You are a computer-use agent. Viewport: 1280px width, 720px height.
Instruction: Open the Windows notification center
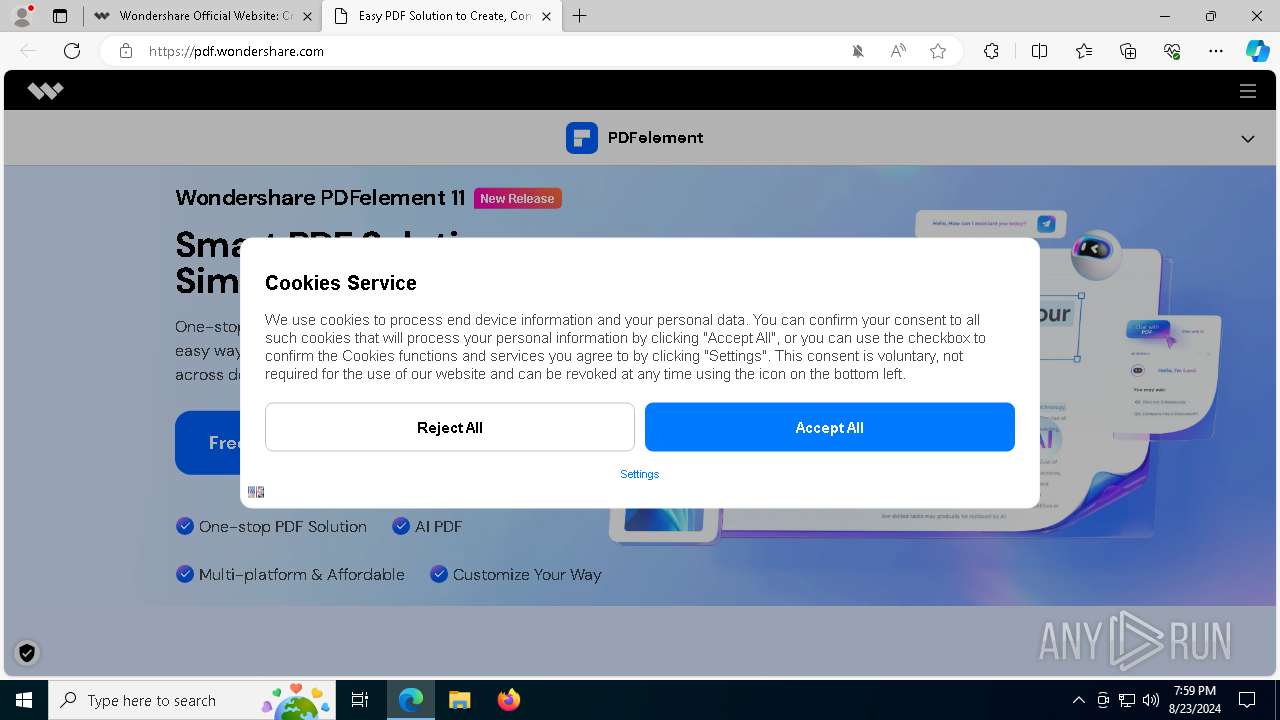point(1247,700)
